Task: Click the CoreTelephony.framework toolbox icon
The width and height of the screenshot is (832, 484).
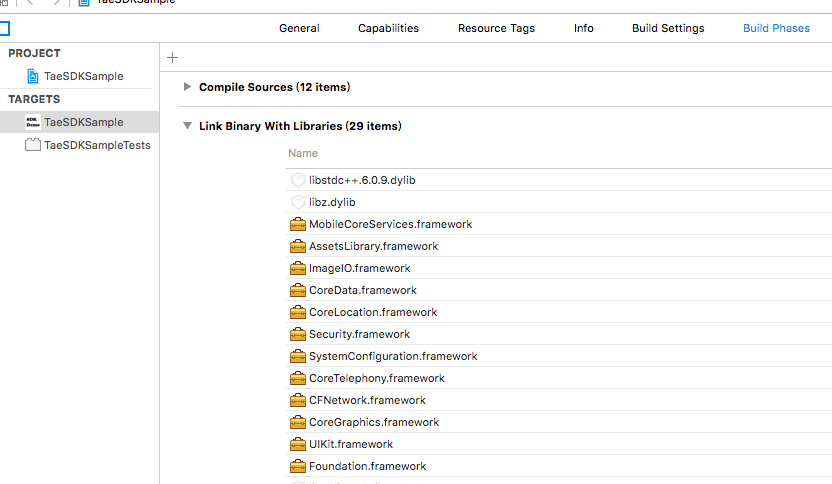Action: pyautogui.click(x=298, y=378)
